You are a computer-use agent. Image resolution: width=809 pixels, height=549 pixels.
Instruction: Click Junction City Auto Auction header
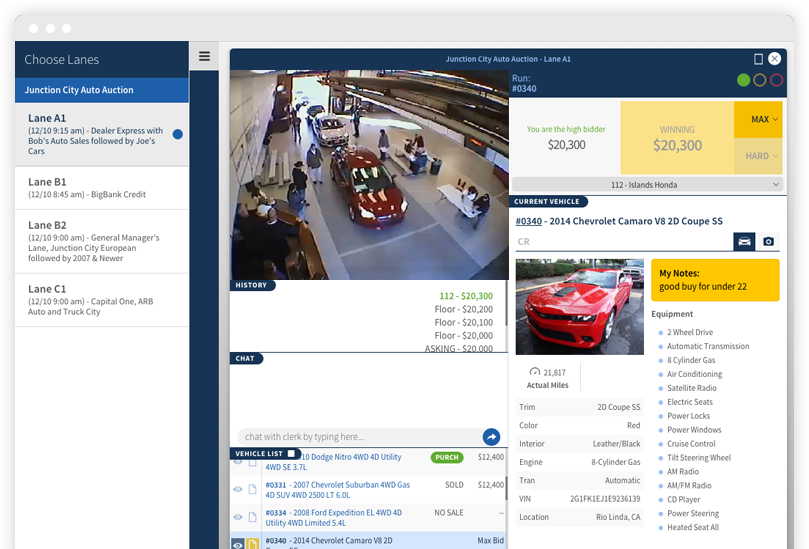pos(102,90)
